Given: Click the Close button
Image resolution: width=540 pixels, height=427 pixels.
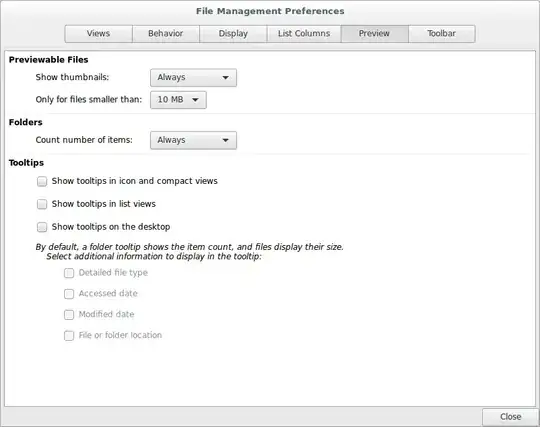Looking at the screenshot, I should point(510,417).
